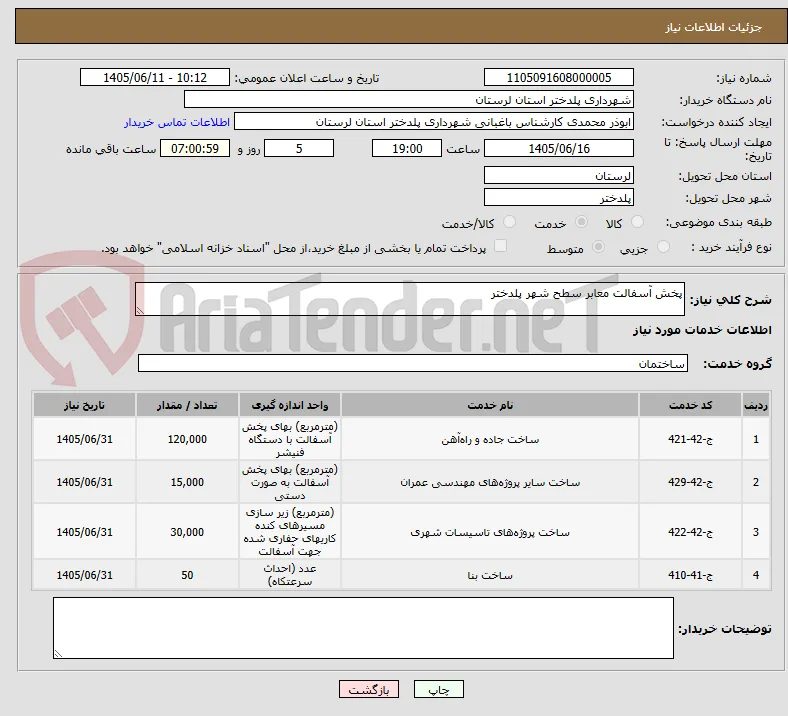The width and height of the screenshot is (788, 716).
Task: Click the احداث سرعتکاه unit cell
Action: [290, 575]
